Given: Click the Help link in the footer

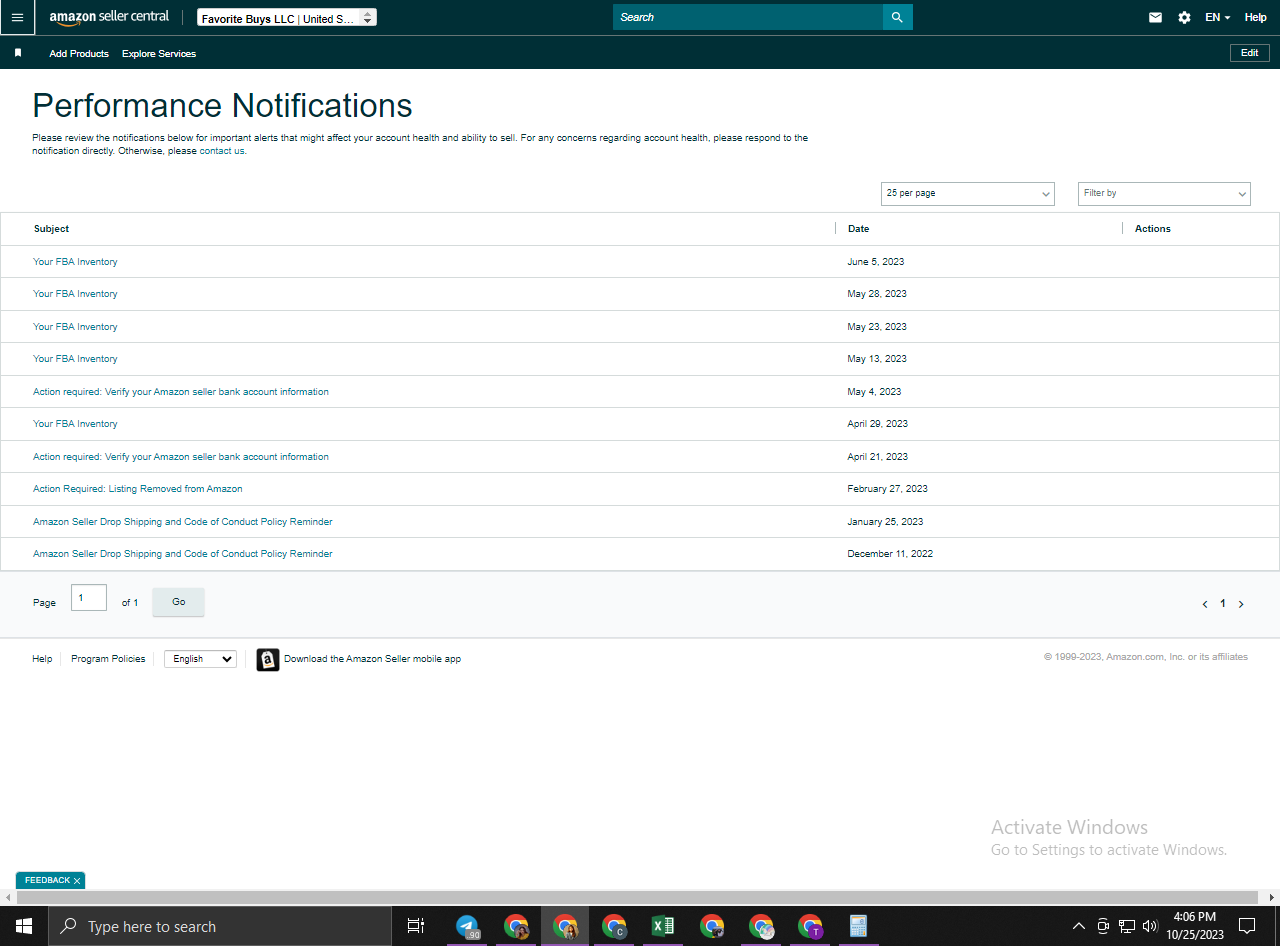Looking at the screenshot, I should coord(42,659).
